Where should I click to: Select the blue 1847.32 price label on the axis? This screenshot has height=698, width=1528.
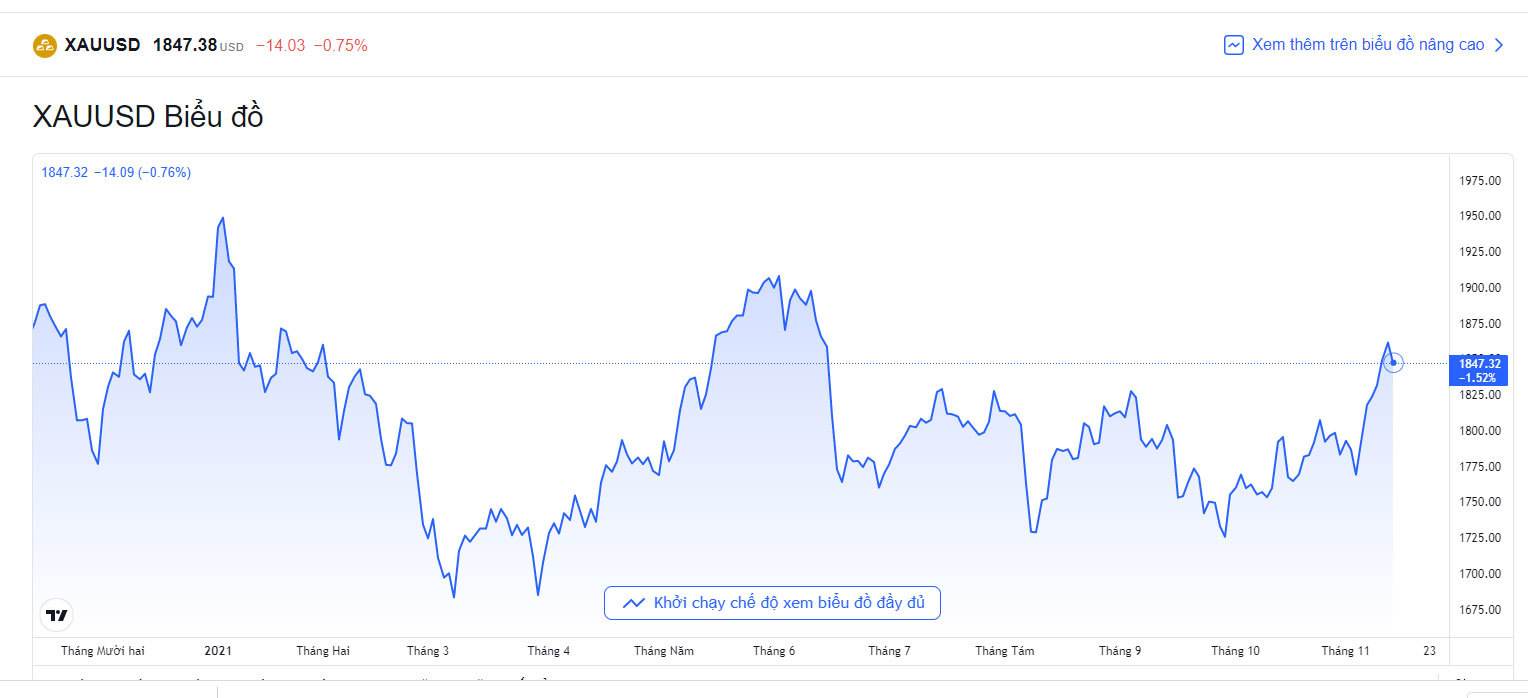coord(1478,370)
